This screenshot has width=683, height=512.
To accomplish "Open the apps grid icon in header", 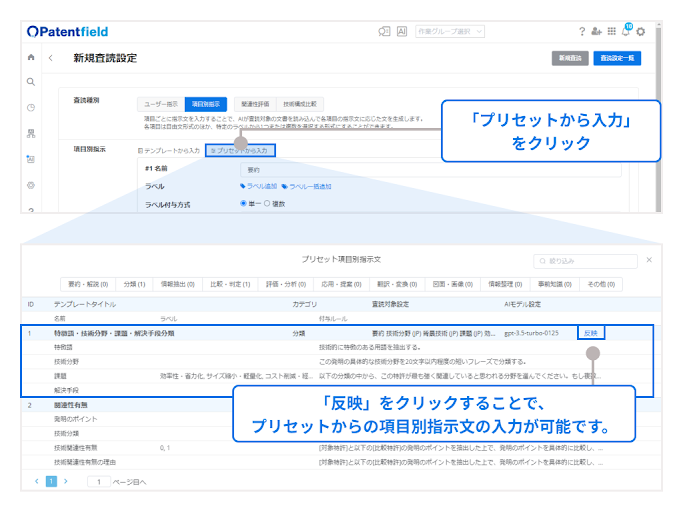I will point(611,32).
